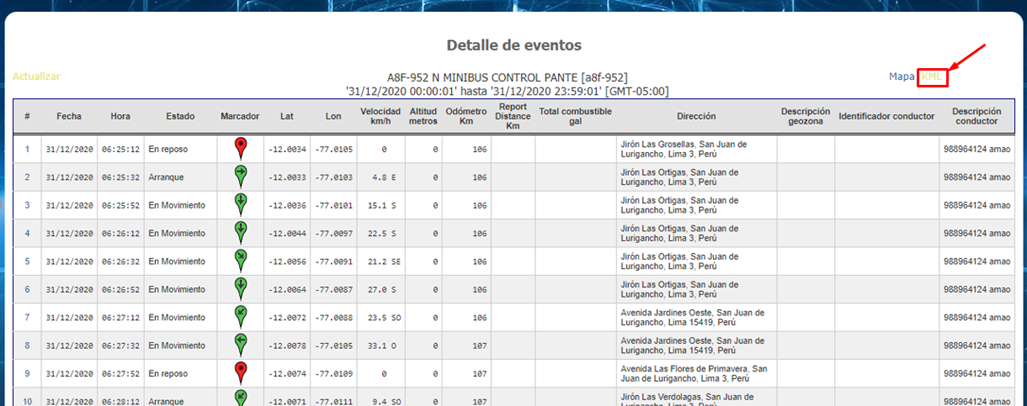Click the red marker icon in row 1

coord(240,148)
